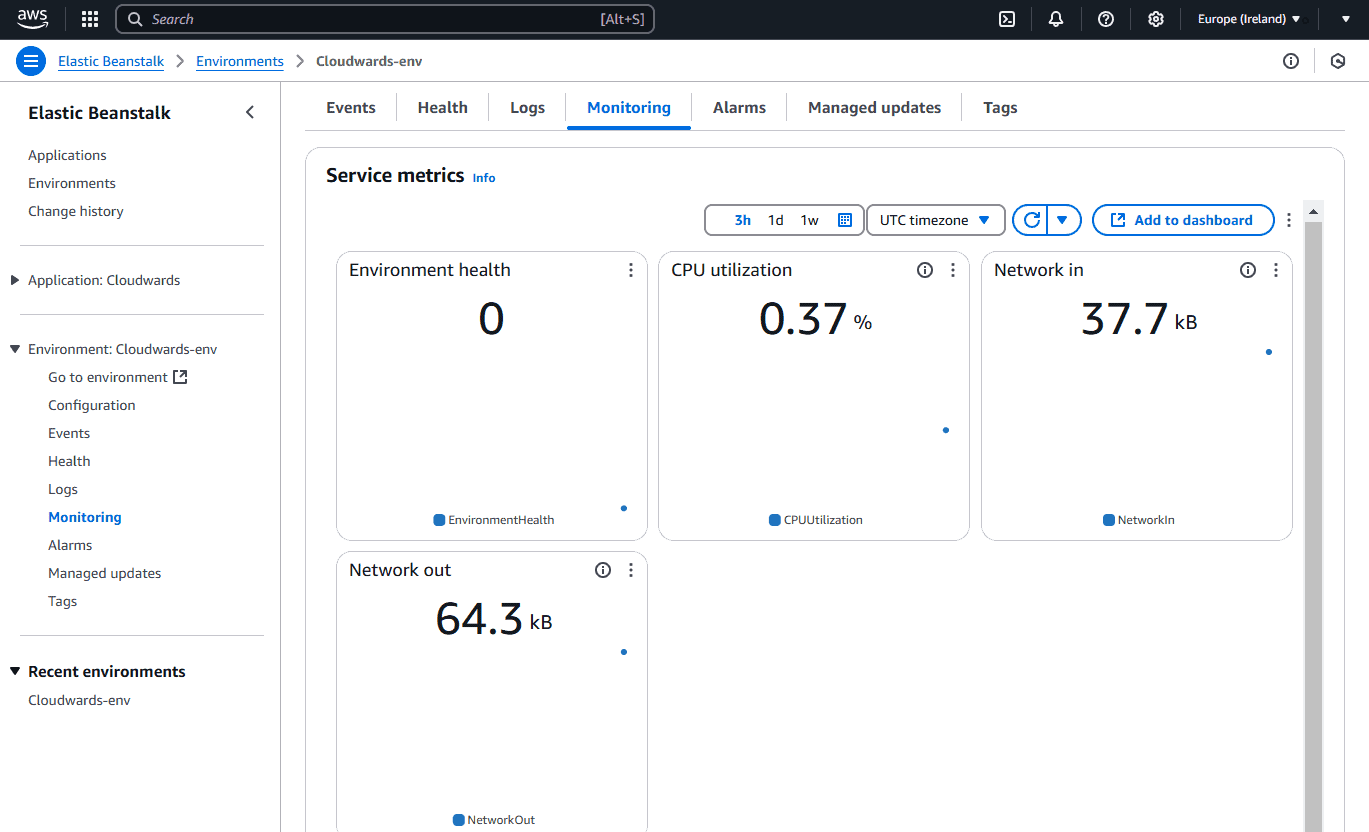Refresh the service metrics
Screen dimensions: 1369x832
pyautogui.click(x=1031, y=220)
